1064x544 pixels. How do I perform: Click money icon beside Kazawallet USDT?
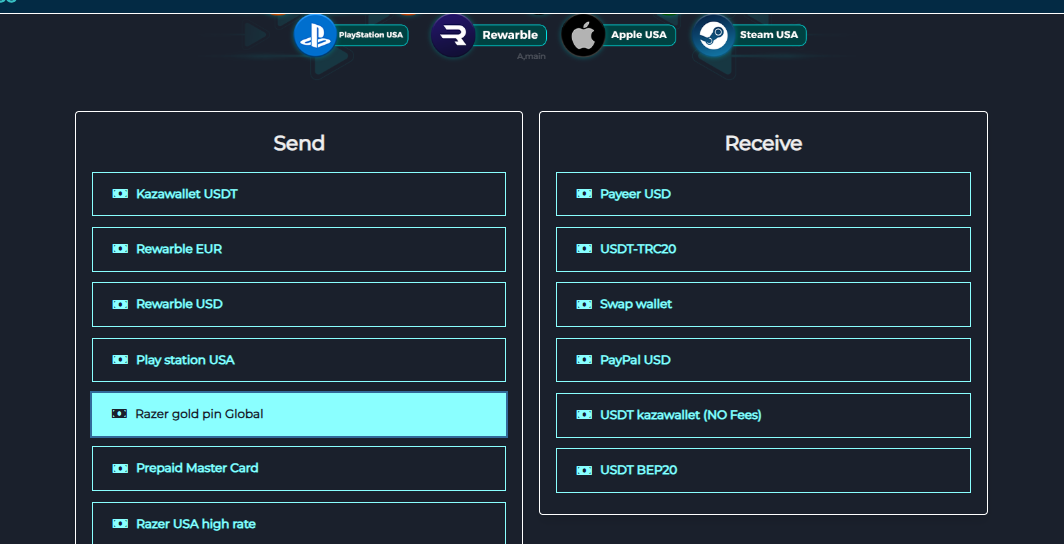[120, 194]
